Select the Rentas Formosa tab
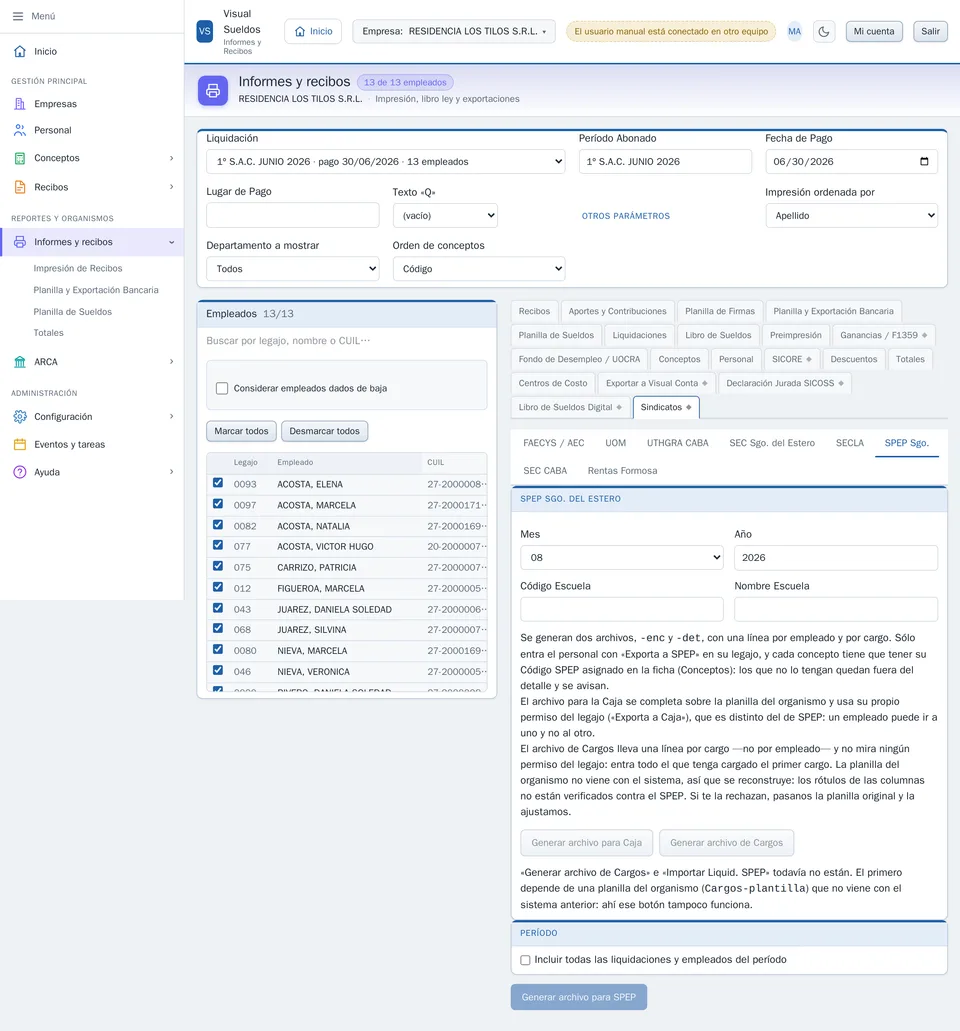 pyautogui.click(x=622, y=471)
